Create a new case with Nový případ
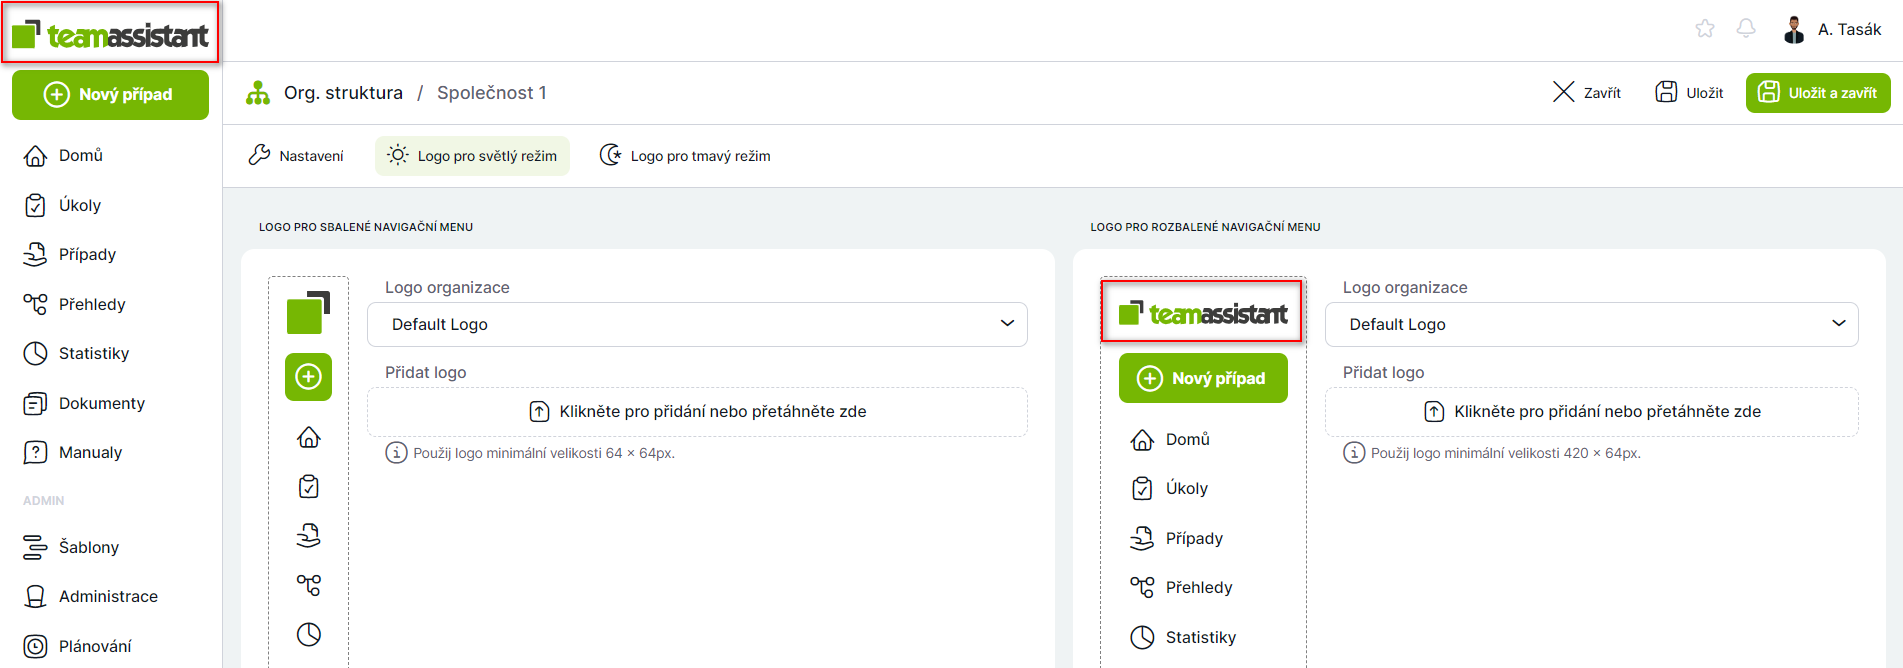Viewport: 1903px width, 668px height. coord(110,94)
